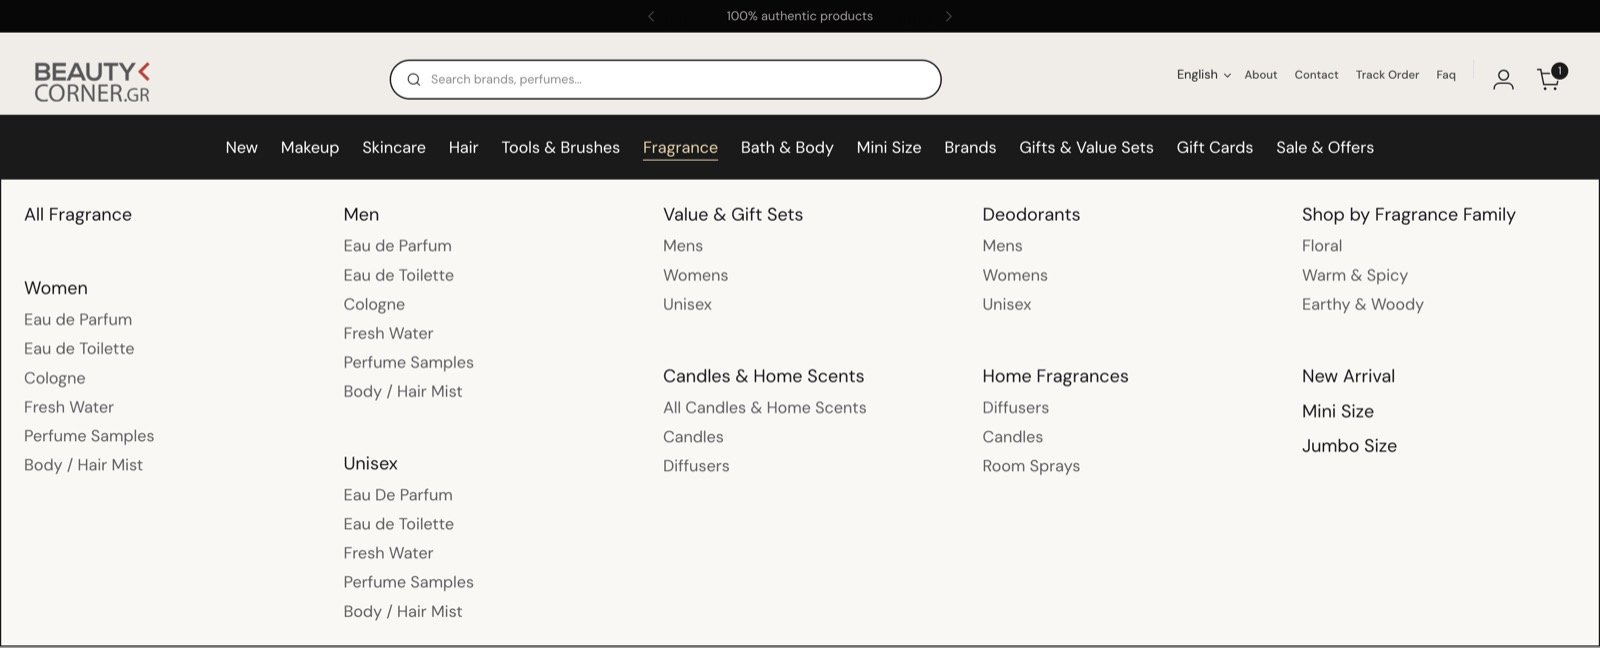The image size is (1600, 648).
Task: Open the user account icon
Action: (x=1503, y=79)
